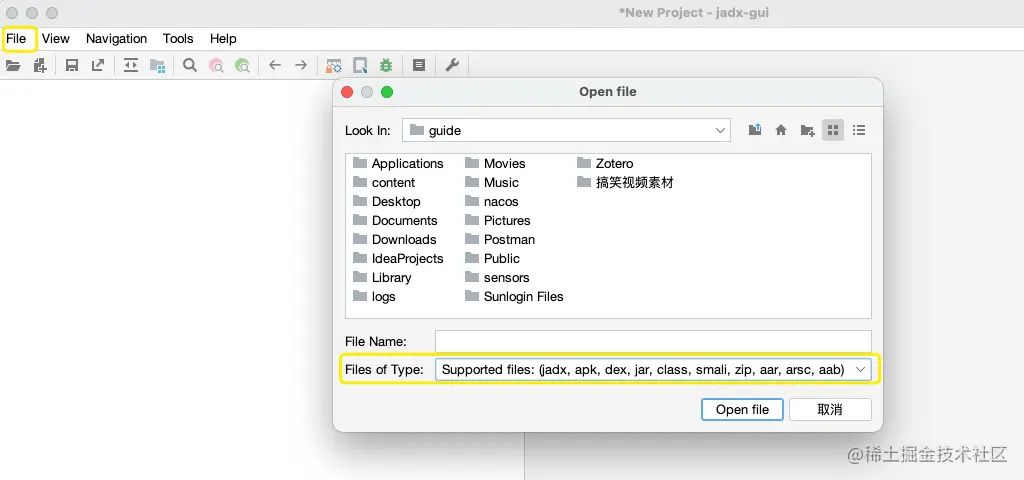Open the Tools menu

(x=178, y=39)
